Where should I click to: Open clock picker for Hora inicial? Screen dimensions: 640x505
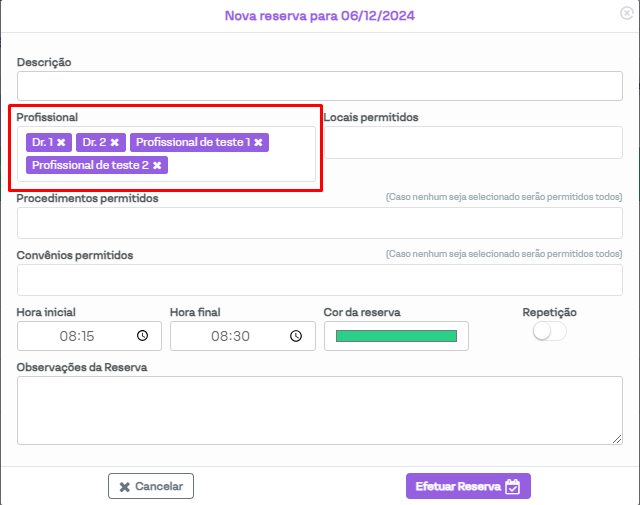(x=142, y=336)
